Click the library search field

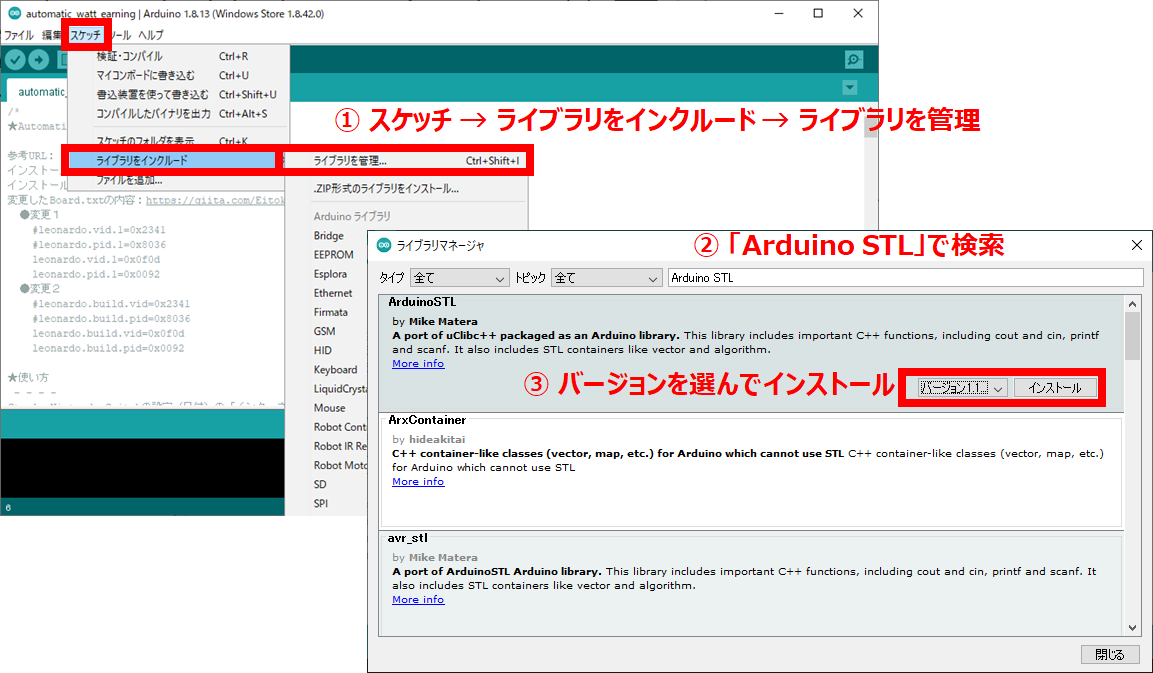tap(906, 278)
